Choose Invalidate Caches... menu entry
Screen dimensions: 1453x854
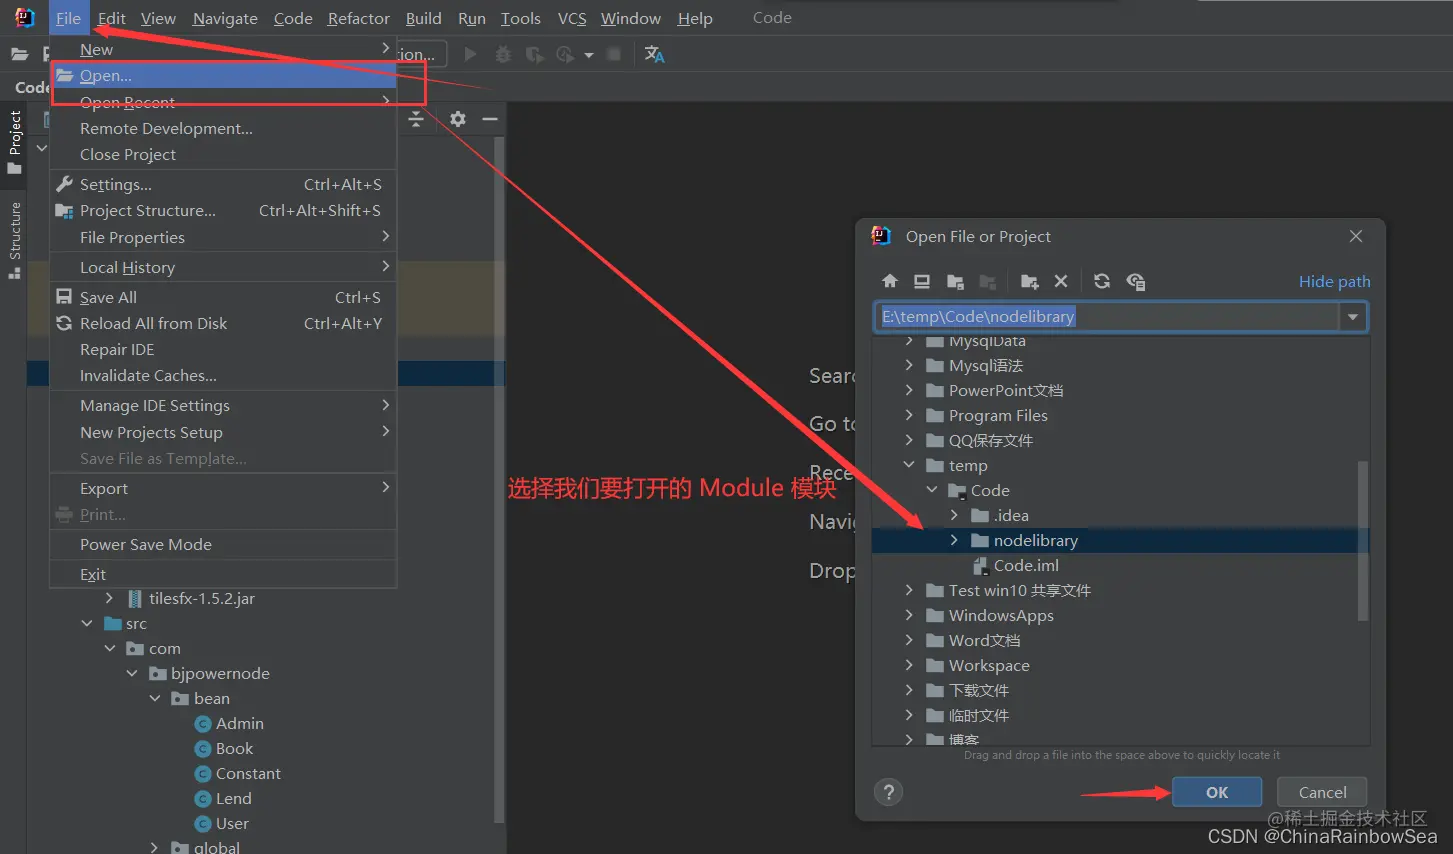(x=224, y=375)
